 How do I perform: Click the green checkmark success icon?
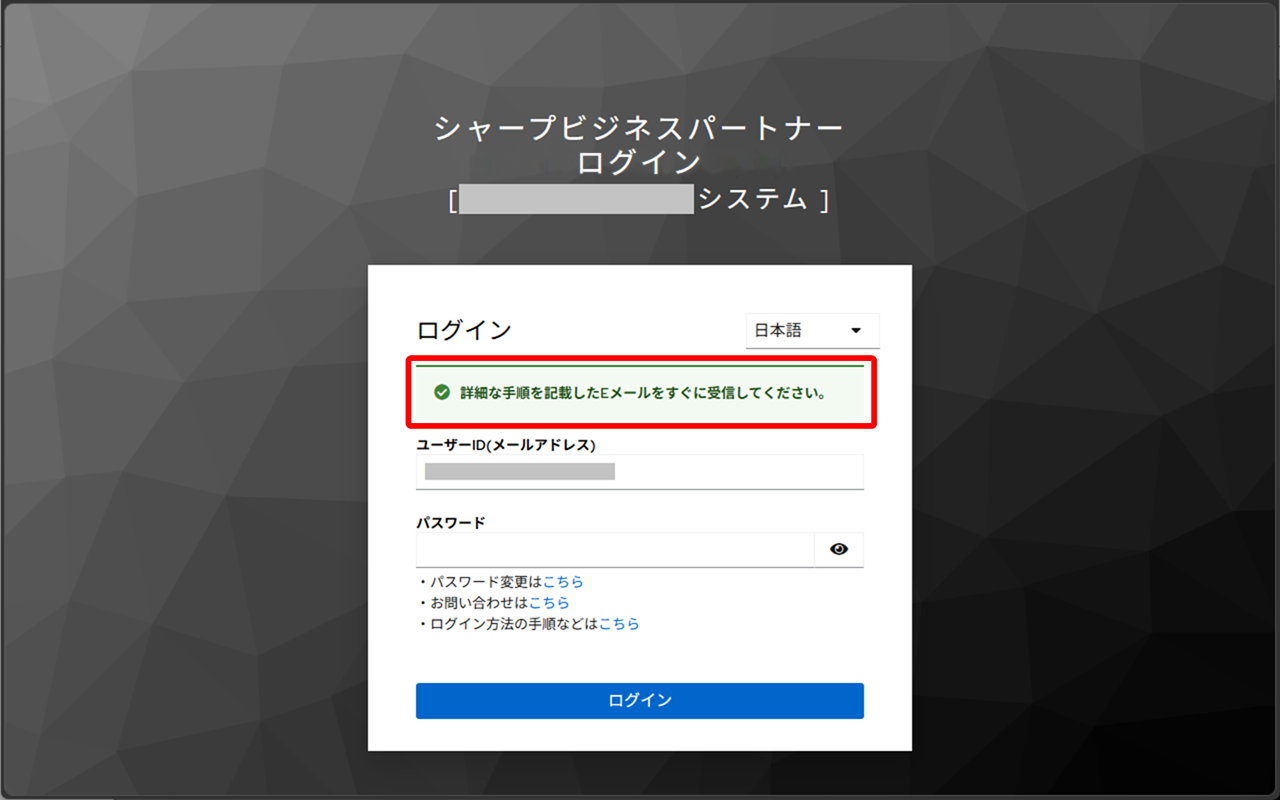click(x=442, y=393)
